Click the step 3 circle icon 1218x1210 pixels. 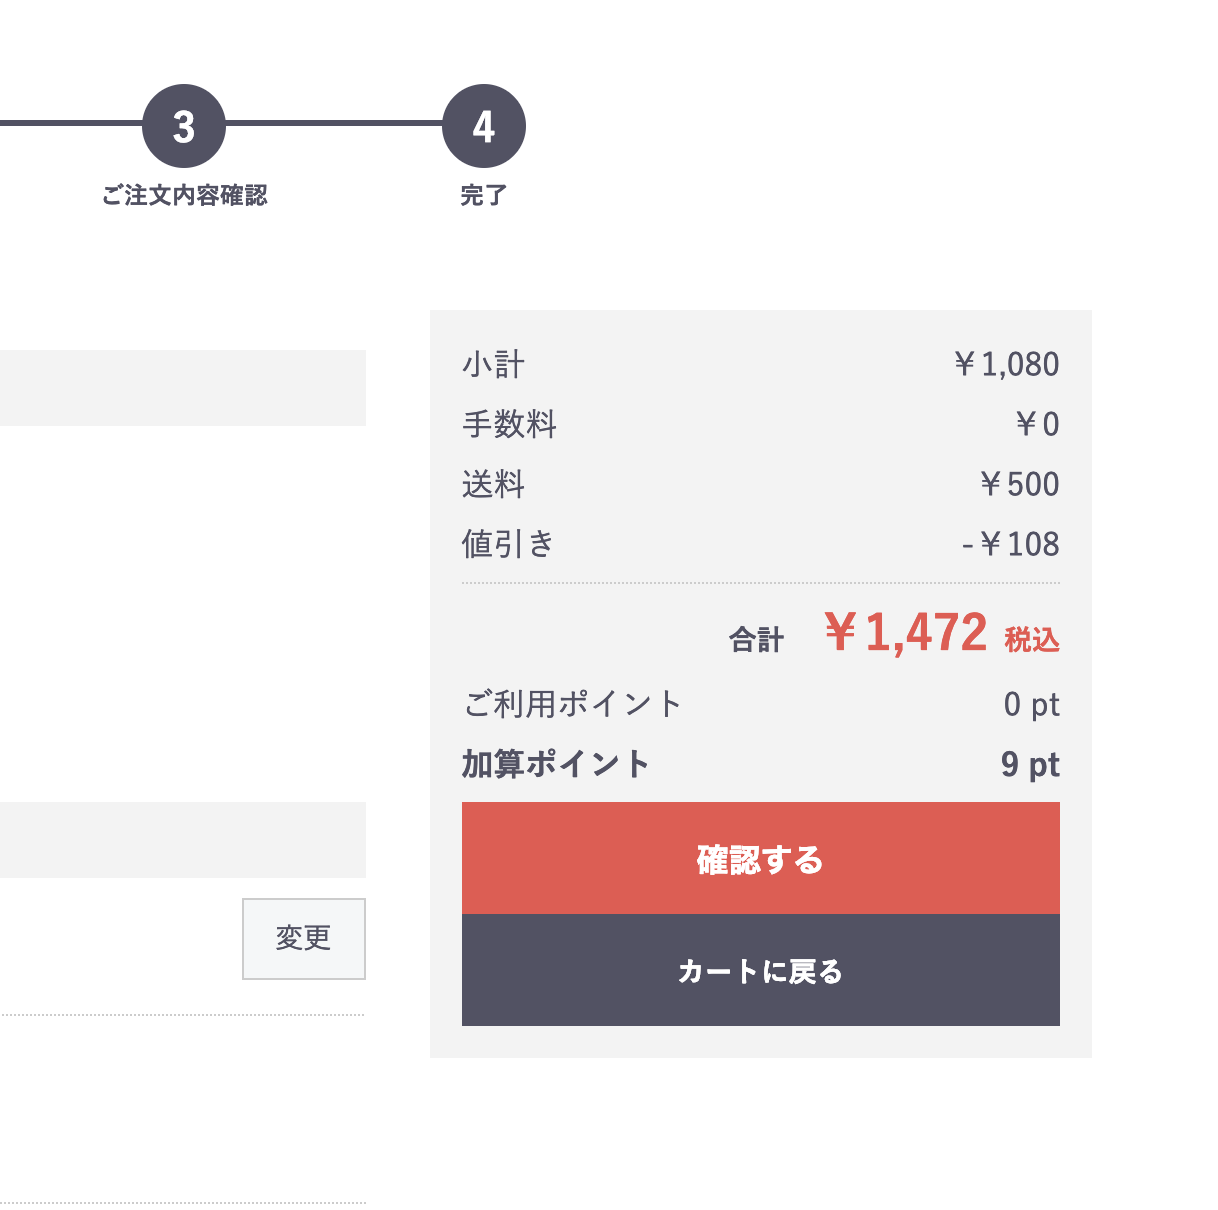184,126
